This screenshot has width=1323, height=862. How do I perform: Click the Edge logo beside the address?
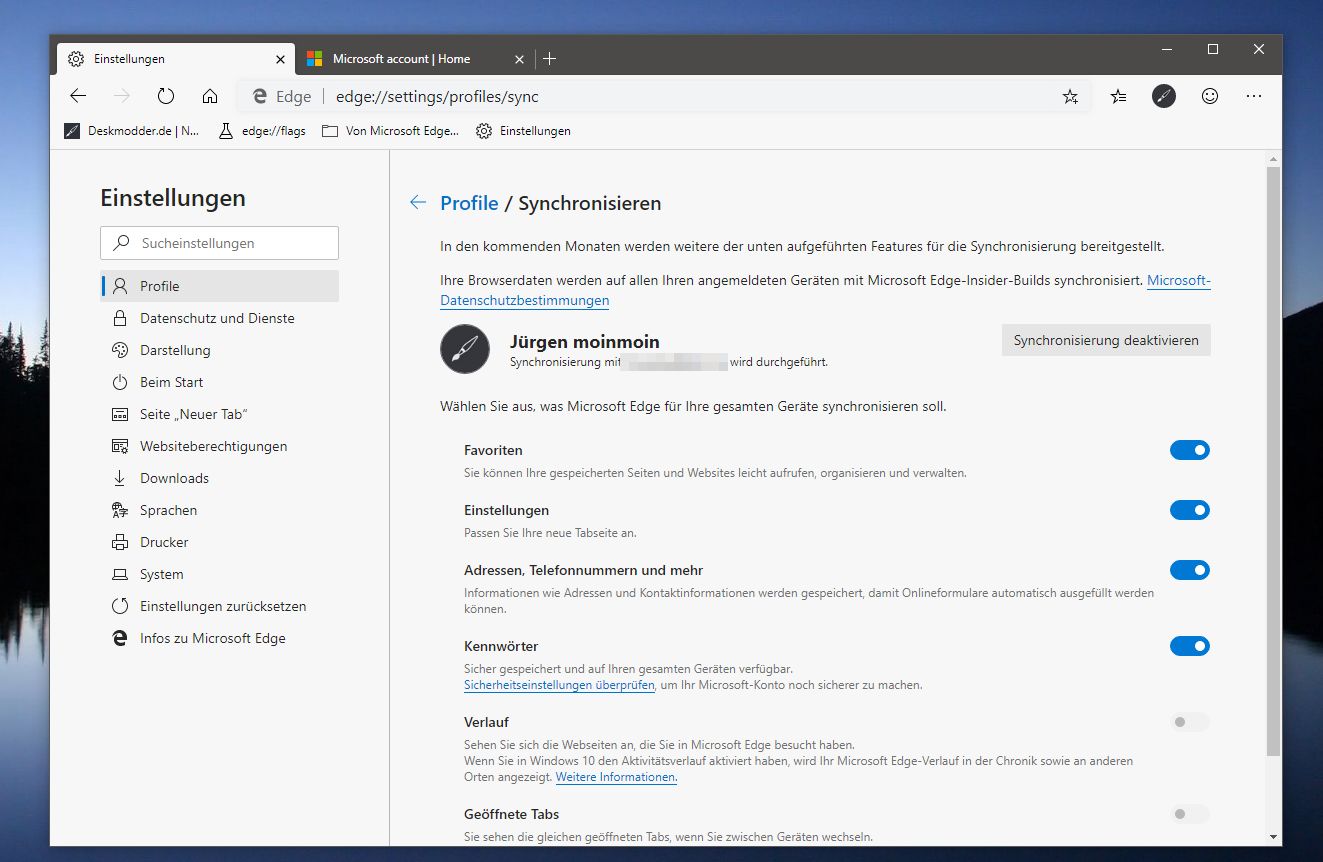(x=260, y=96)
